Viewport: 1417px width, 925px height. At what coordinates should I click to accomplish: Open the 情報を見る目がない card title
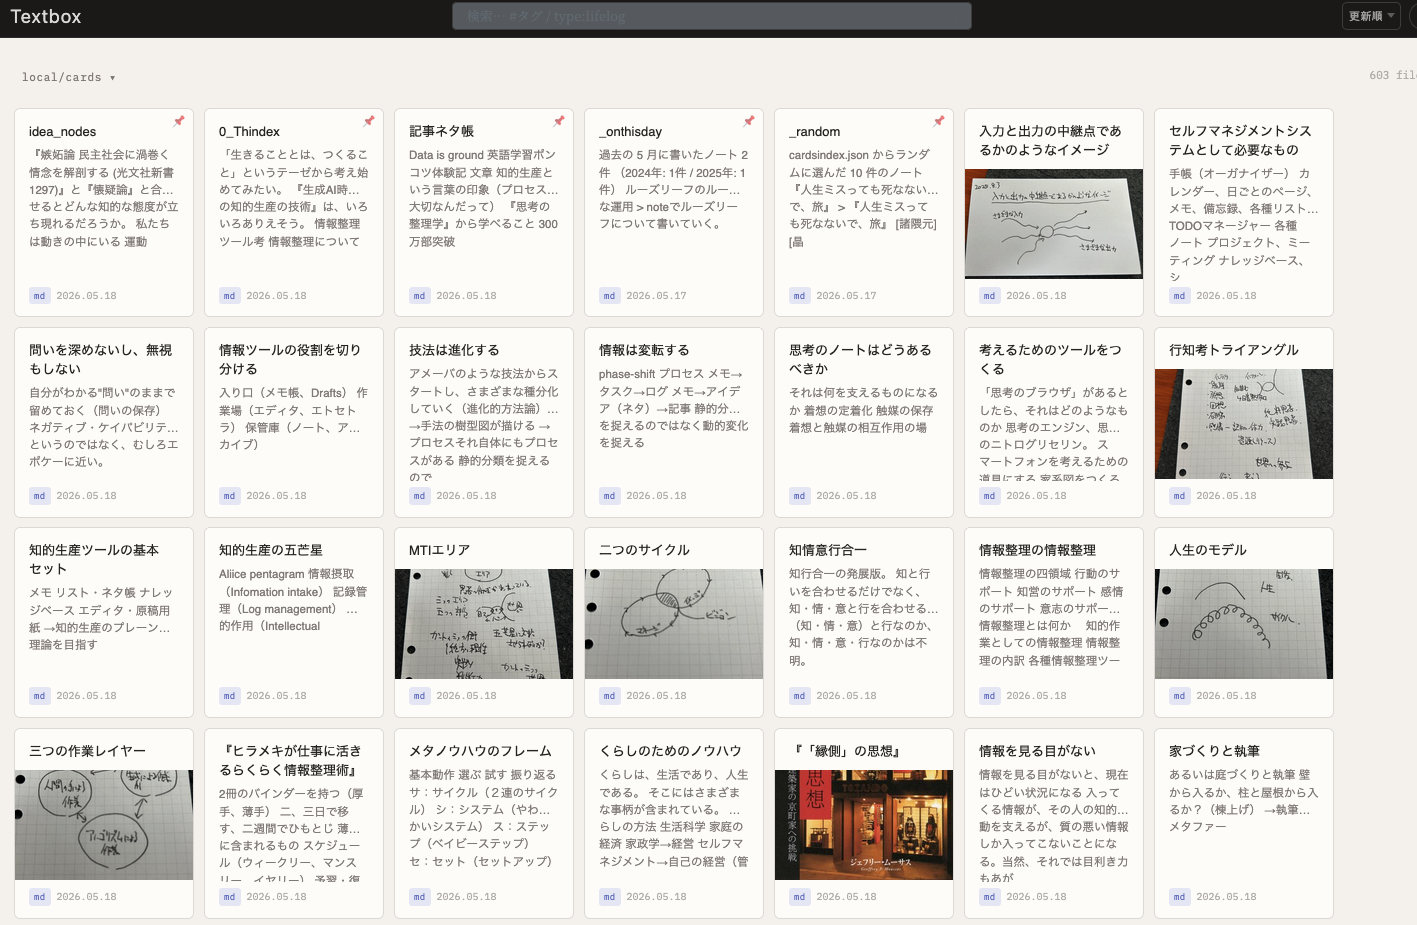coord(1037,751)
